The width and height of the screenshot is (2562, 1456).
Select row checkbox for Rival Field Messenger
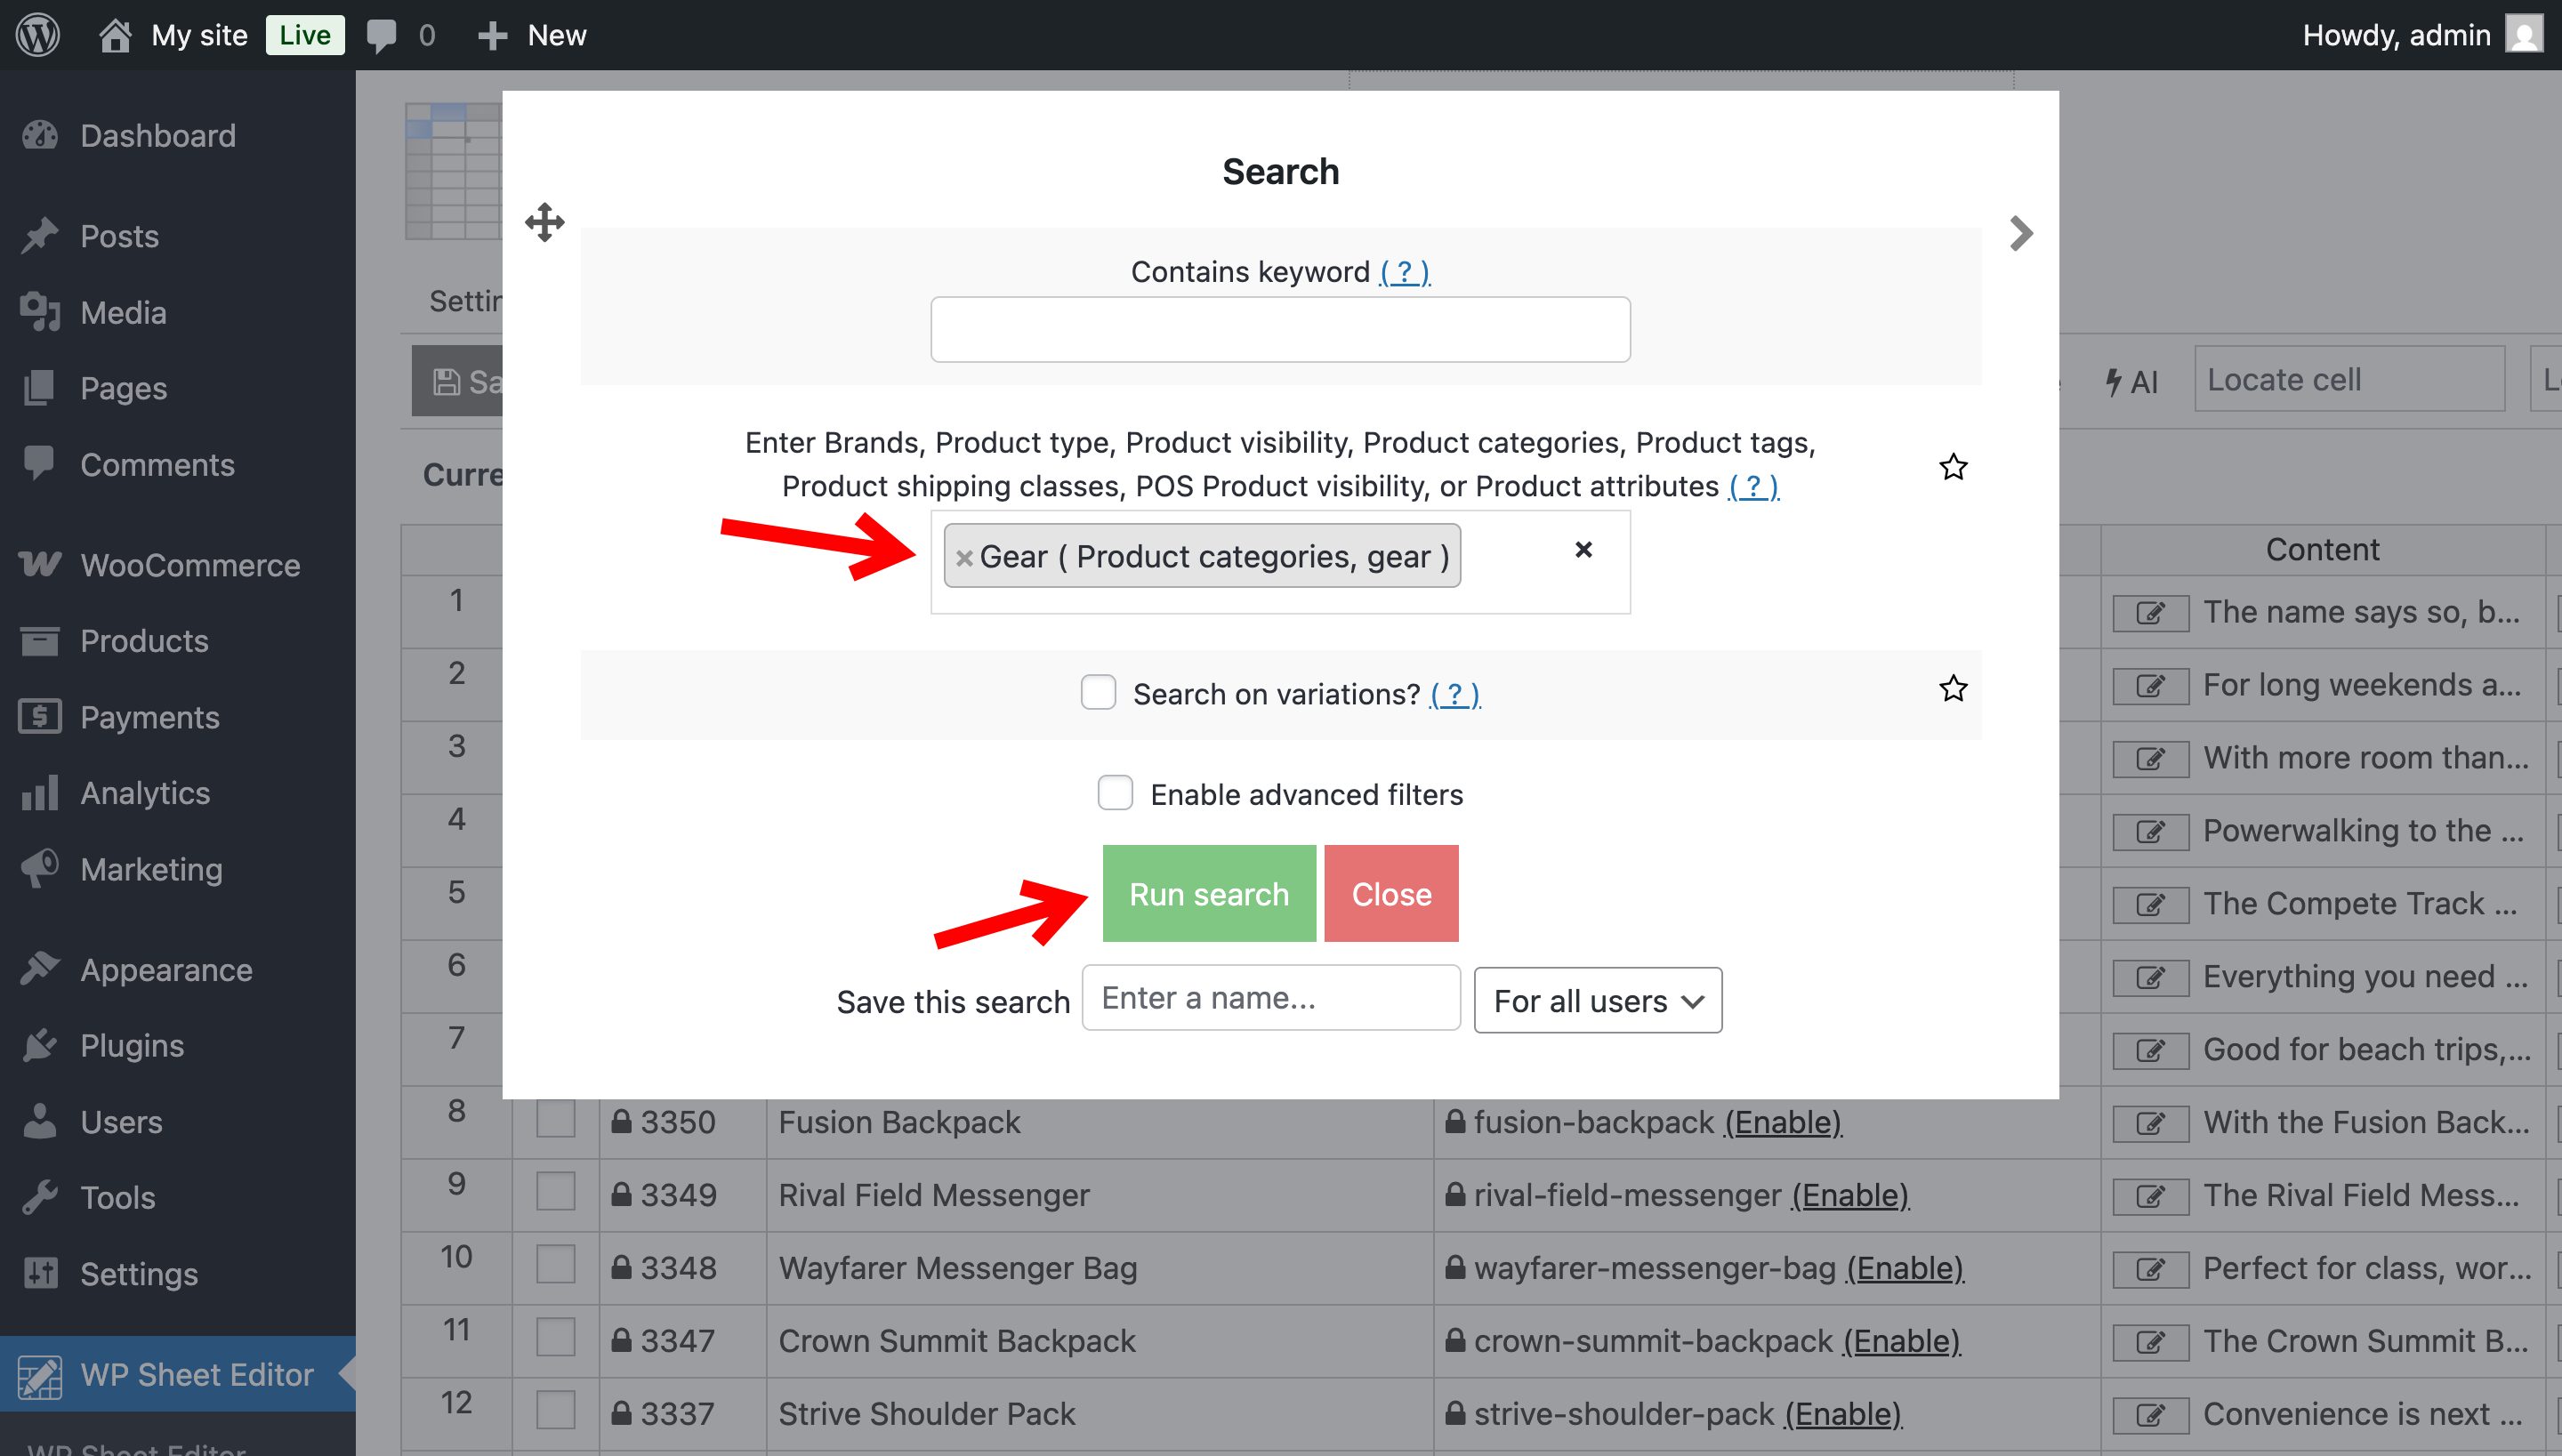coord(555,1193)
